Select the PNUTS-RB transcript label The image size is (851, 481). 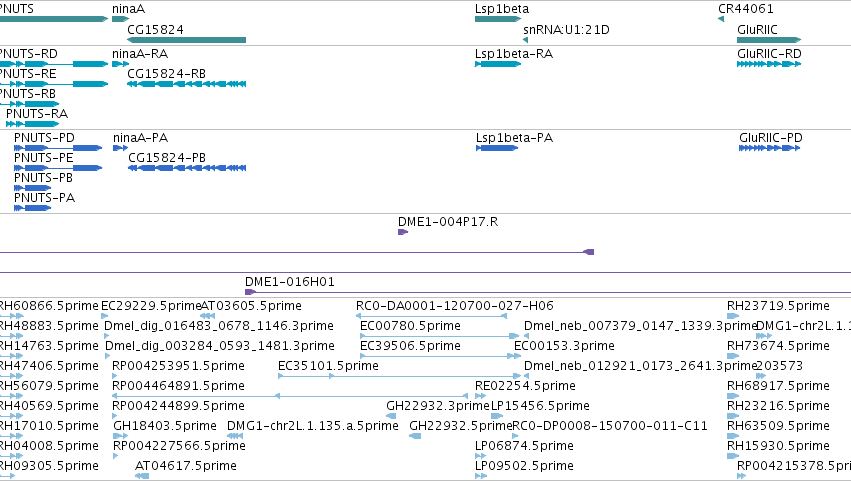point(28,94)
